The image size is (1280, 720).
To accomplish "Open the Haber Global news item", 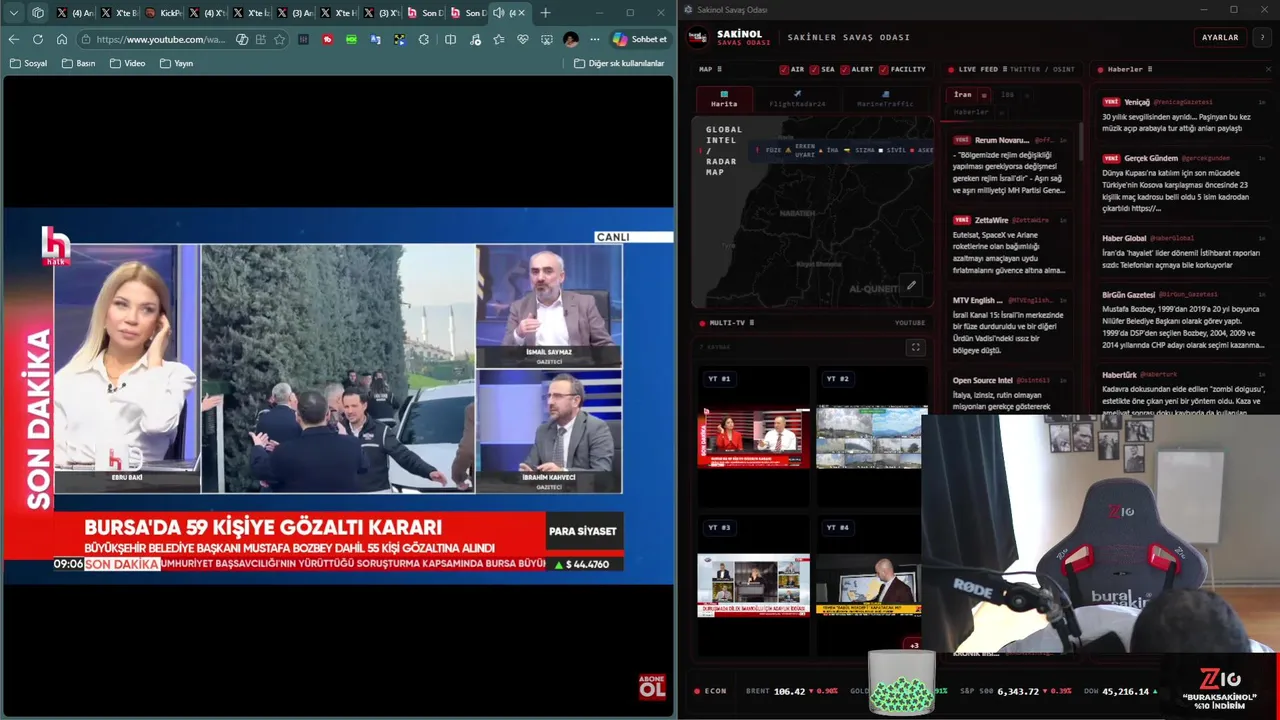I will (x=1183, y=252).
